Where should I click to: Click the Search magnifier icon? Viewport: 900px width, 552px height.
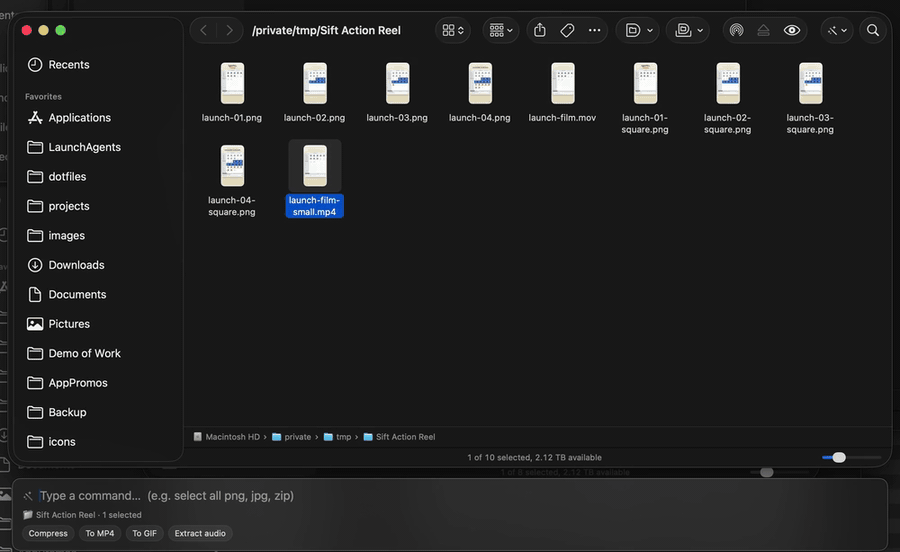point(873,30)
